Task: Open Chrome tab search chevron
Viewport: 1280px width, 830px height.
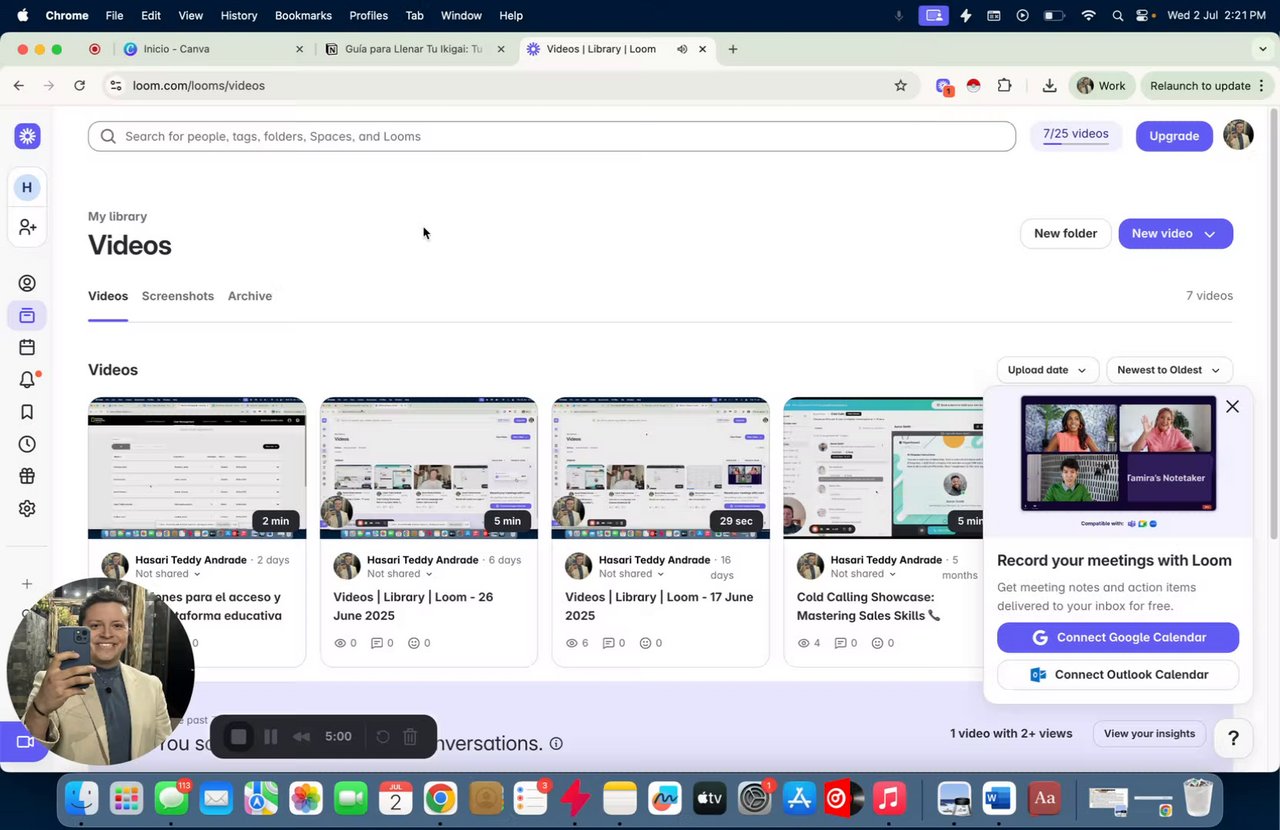Action: pos(1263,49)
